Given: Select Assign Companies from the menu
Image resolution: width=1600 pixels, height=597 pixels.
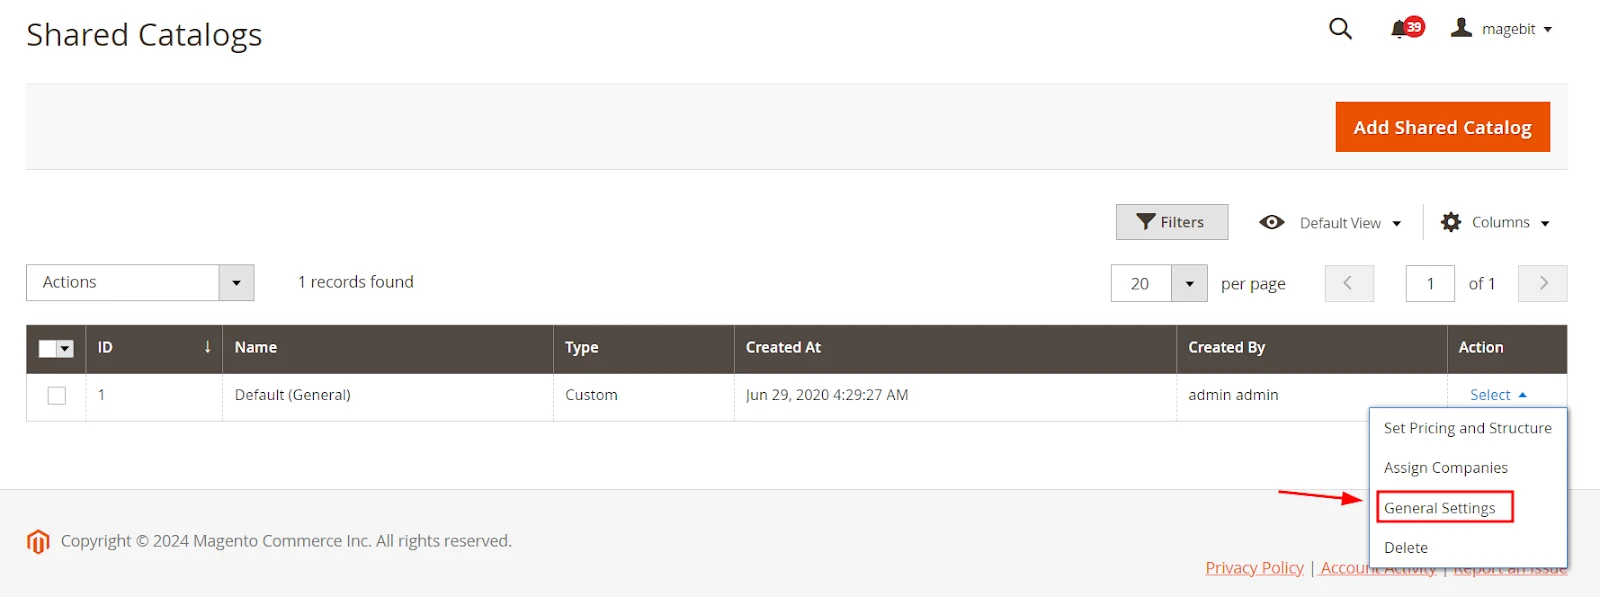Looking at the screenshot, I should point(1445,467).
